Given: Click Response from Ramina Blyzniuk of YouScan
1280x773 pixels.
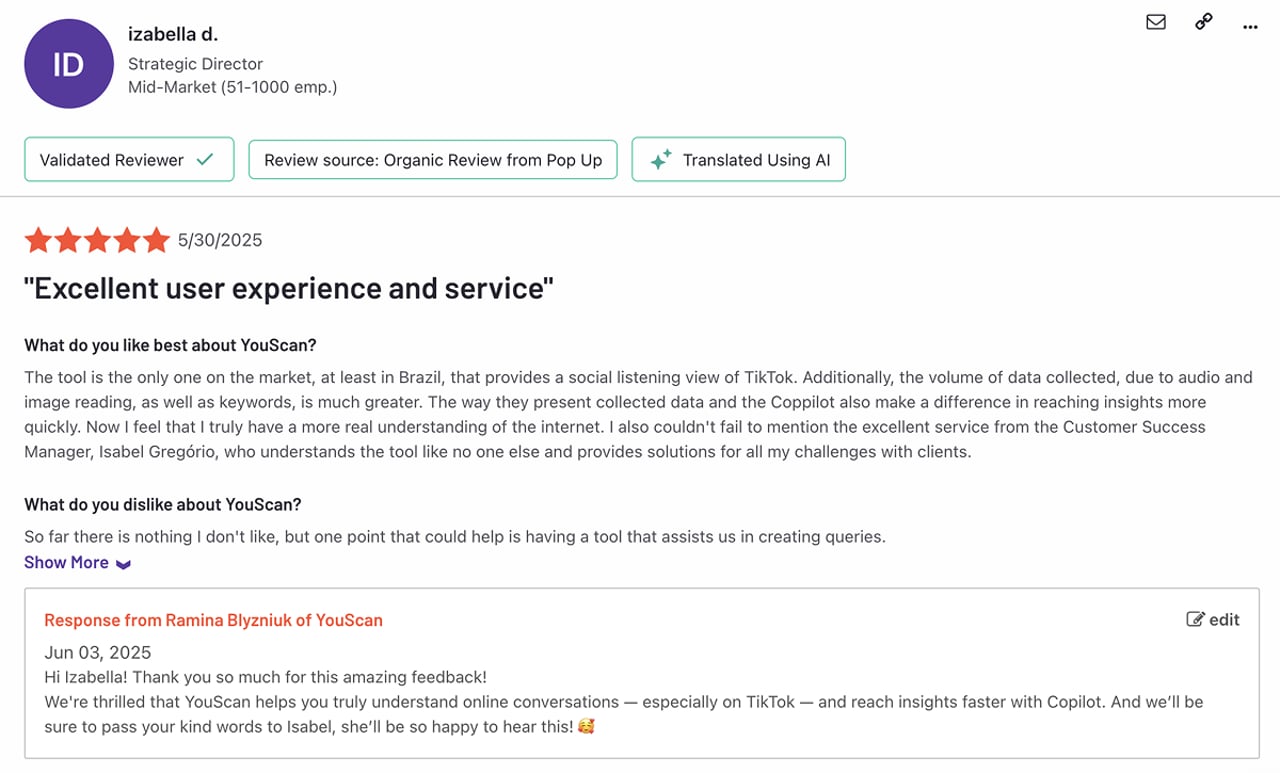Looking at the screenshot, I should click(213, 620).
